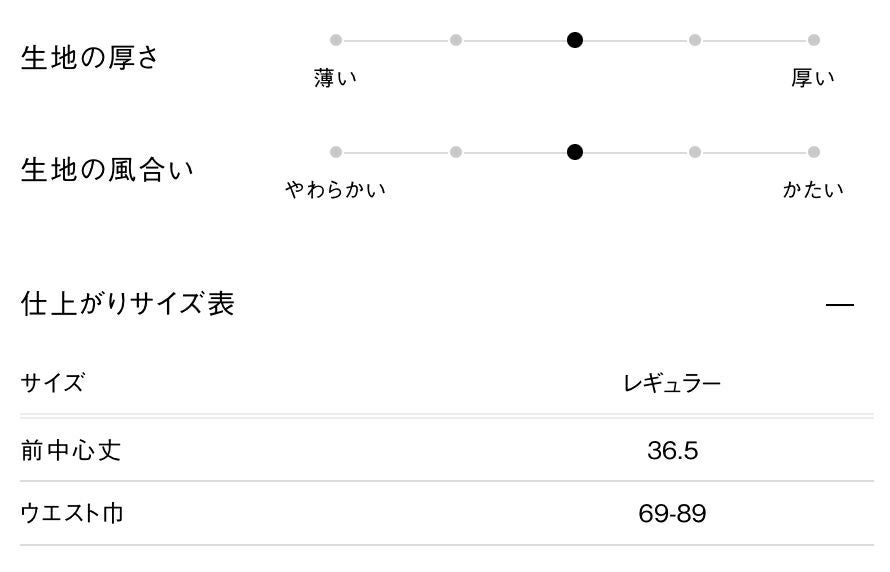Image resolution: width=890 pixels, height=572 pixels.
Task: Select second dot on 生地の厚さ scale
Action: pos(456,40)
